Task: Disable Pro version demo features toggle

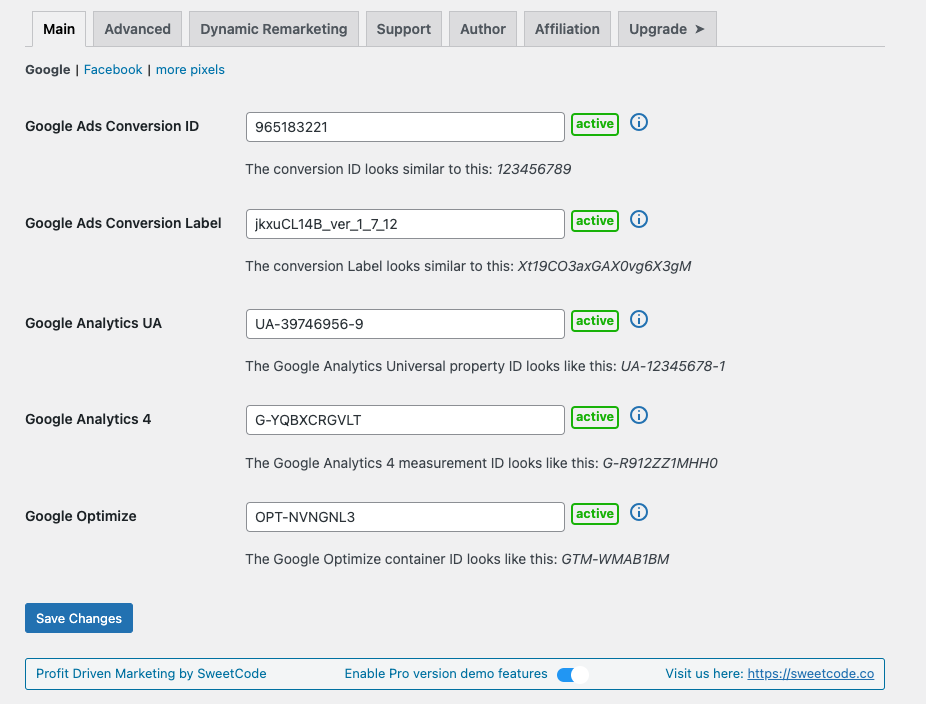Action: click(x=572, y=674)
